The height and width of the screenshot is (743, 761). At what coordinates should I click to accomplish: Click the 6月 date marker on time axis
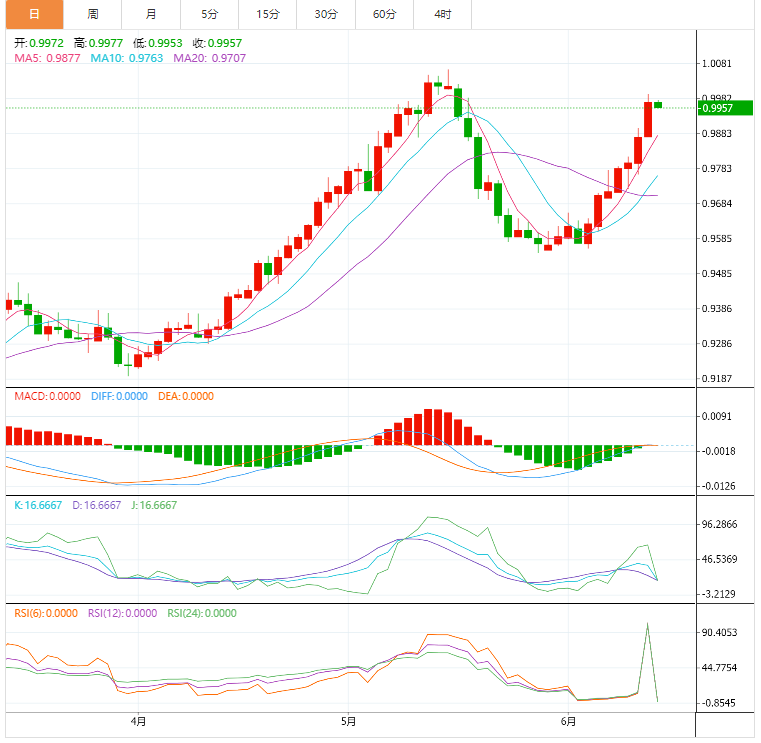(567, 721)
